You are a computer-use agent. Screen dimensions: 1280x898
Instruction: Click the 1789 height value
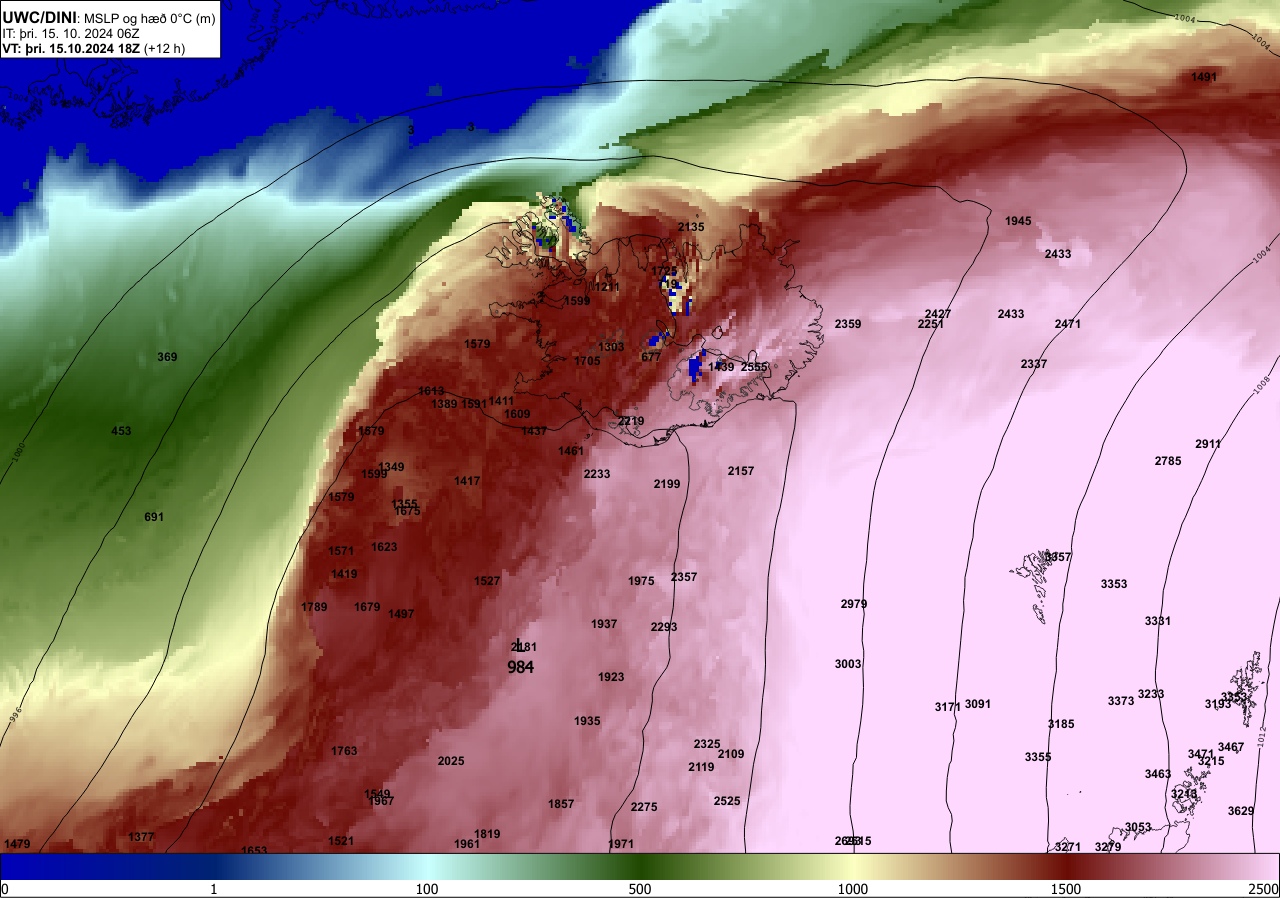click(314, 607)
